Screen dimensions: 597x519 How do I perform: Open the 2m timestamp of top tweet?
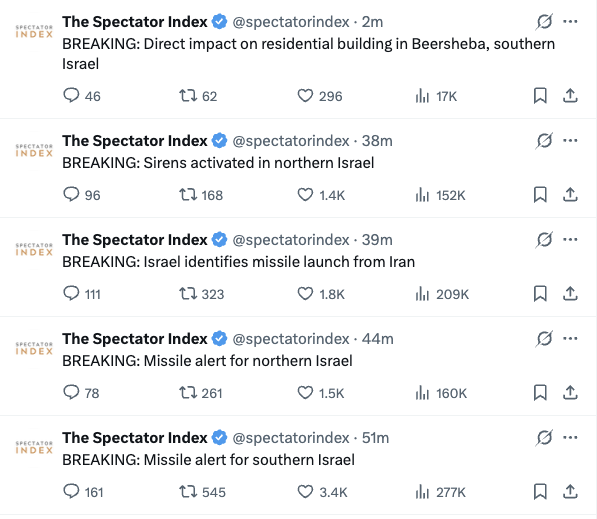tap(372, 22)
